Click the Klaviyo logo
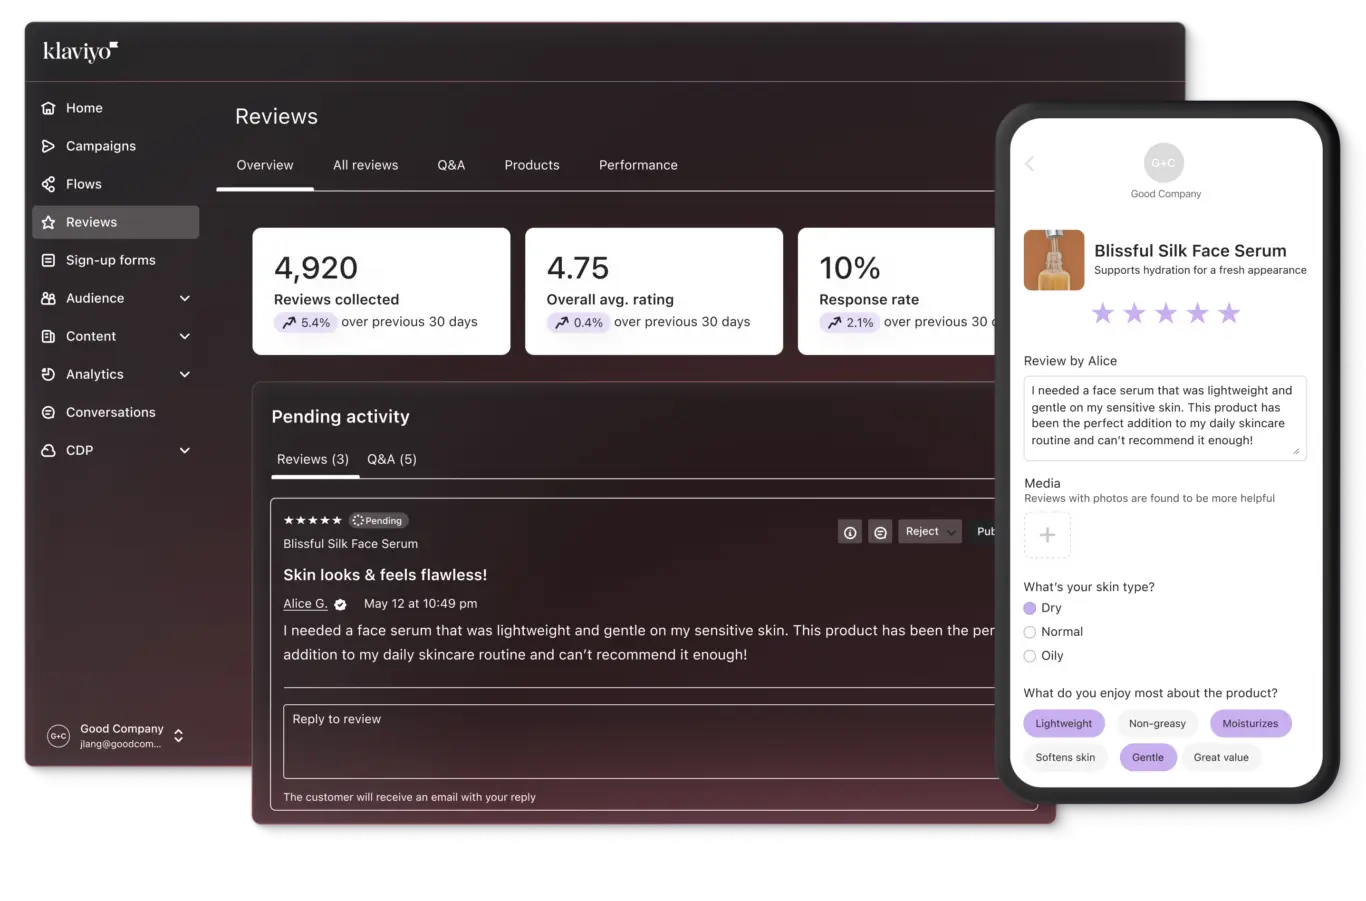Viewport: 1366px width, 901px height. point(81,51)
